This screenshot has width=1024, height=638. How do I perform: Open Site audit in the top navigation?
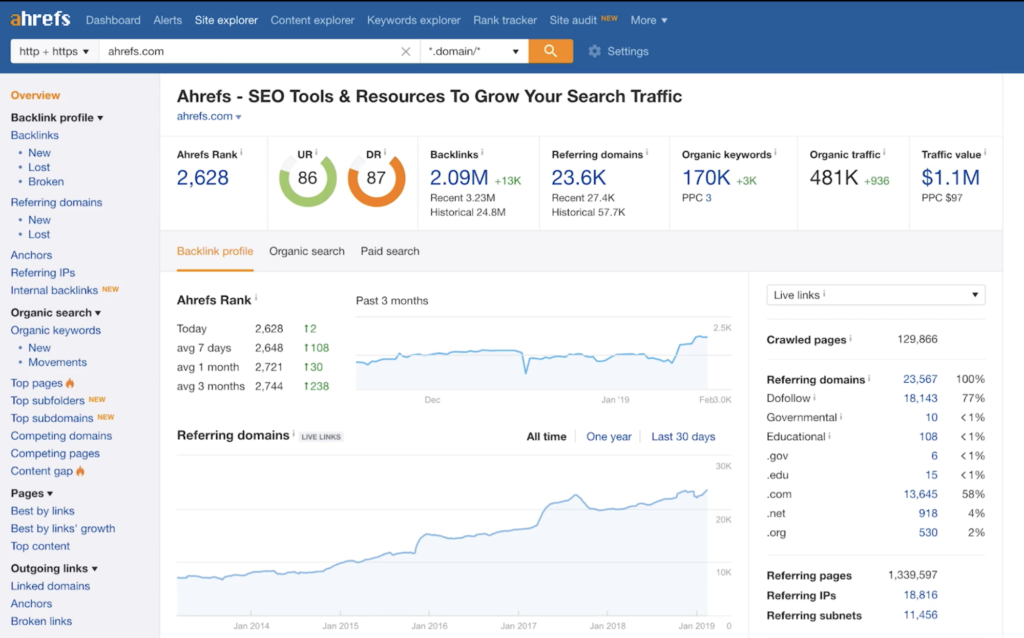573,20
